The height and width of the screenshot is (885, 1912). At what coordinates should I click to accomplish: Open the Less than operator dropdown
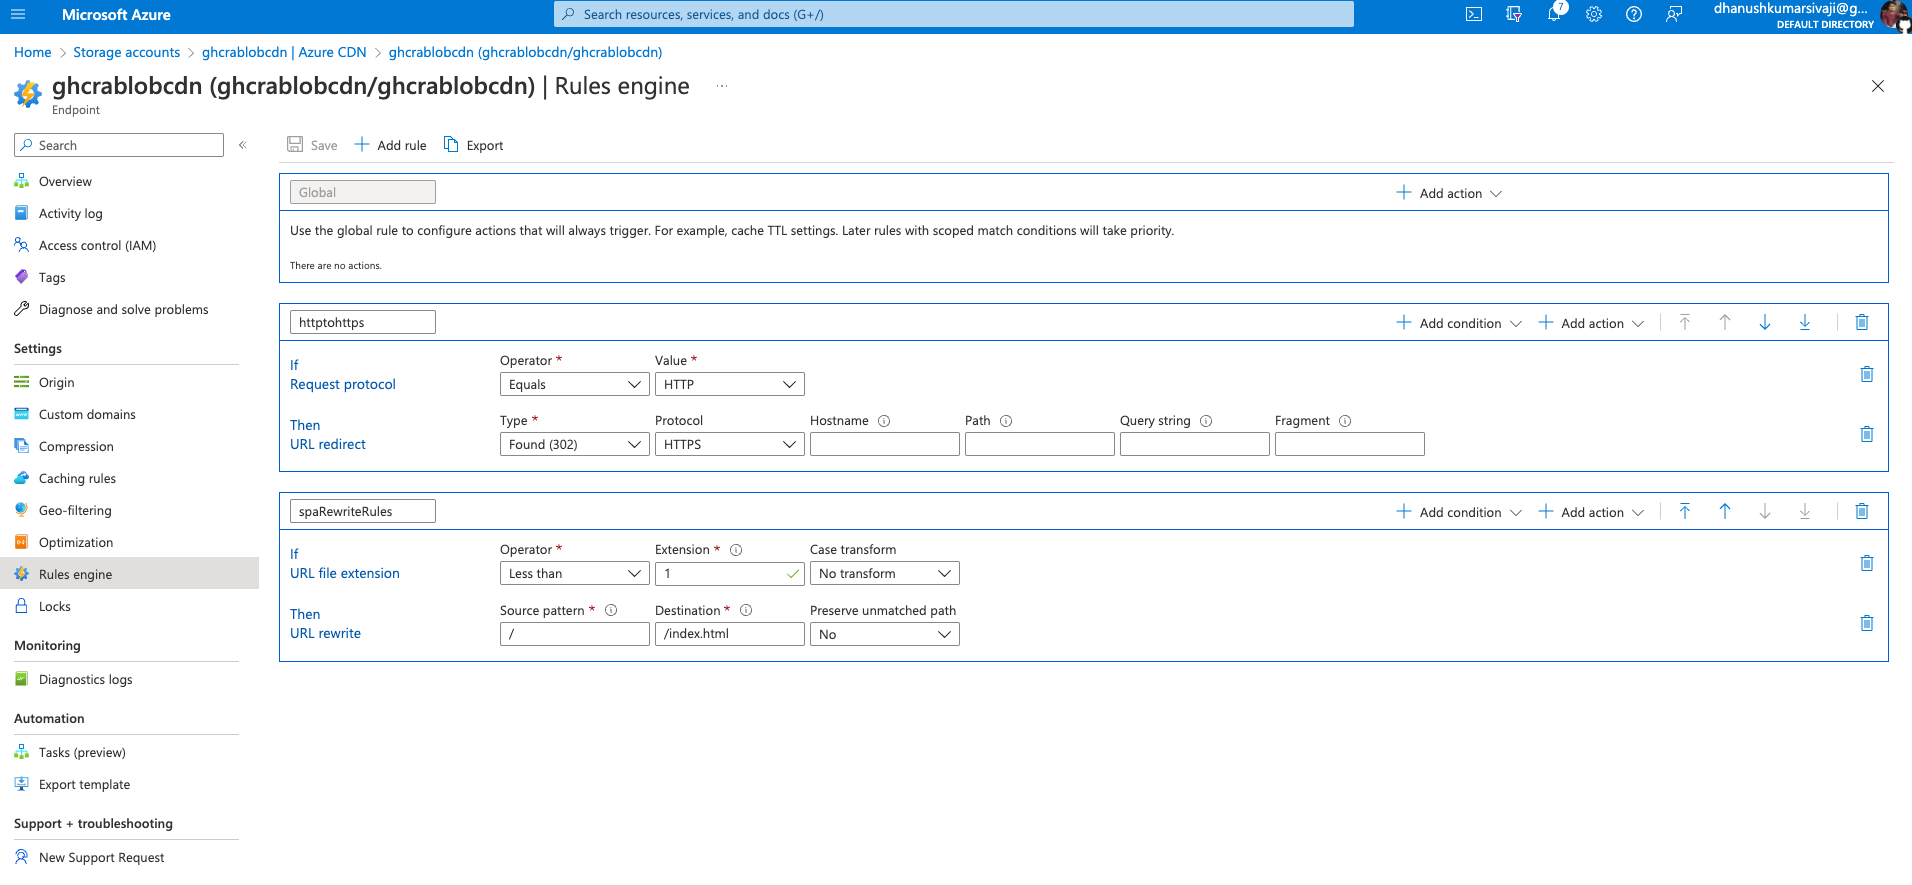pyautogui.click(x=574, y=573)
